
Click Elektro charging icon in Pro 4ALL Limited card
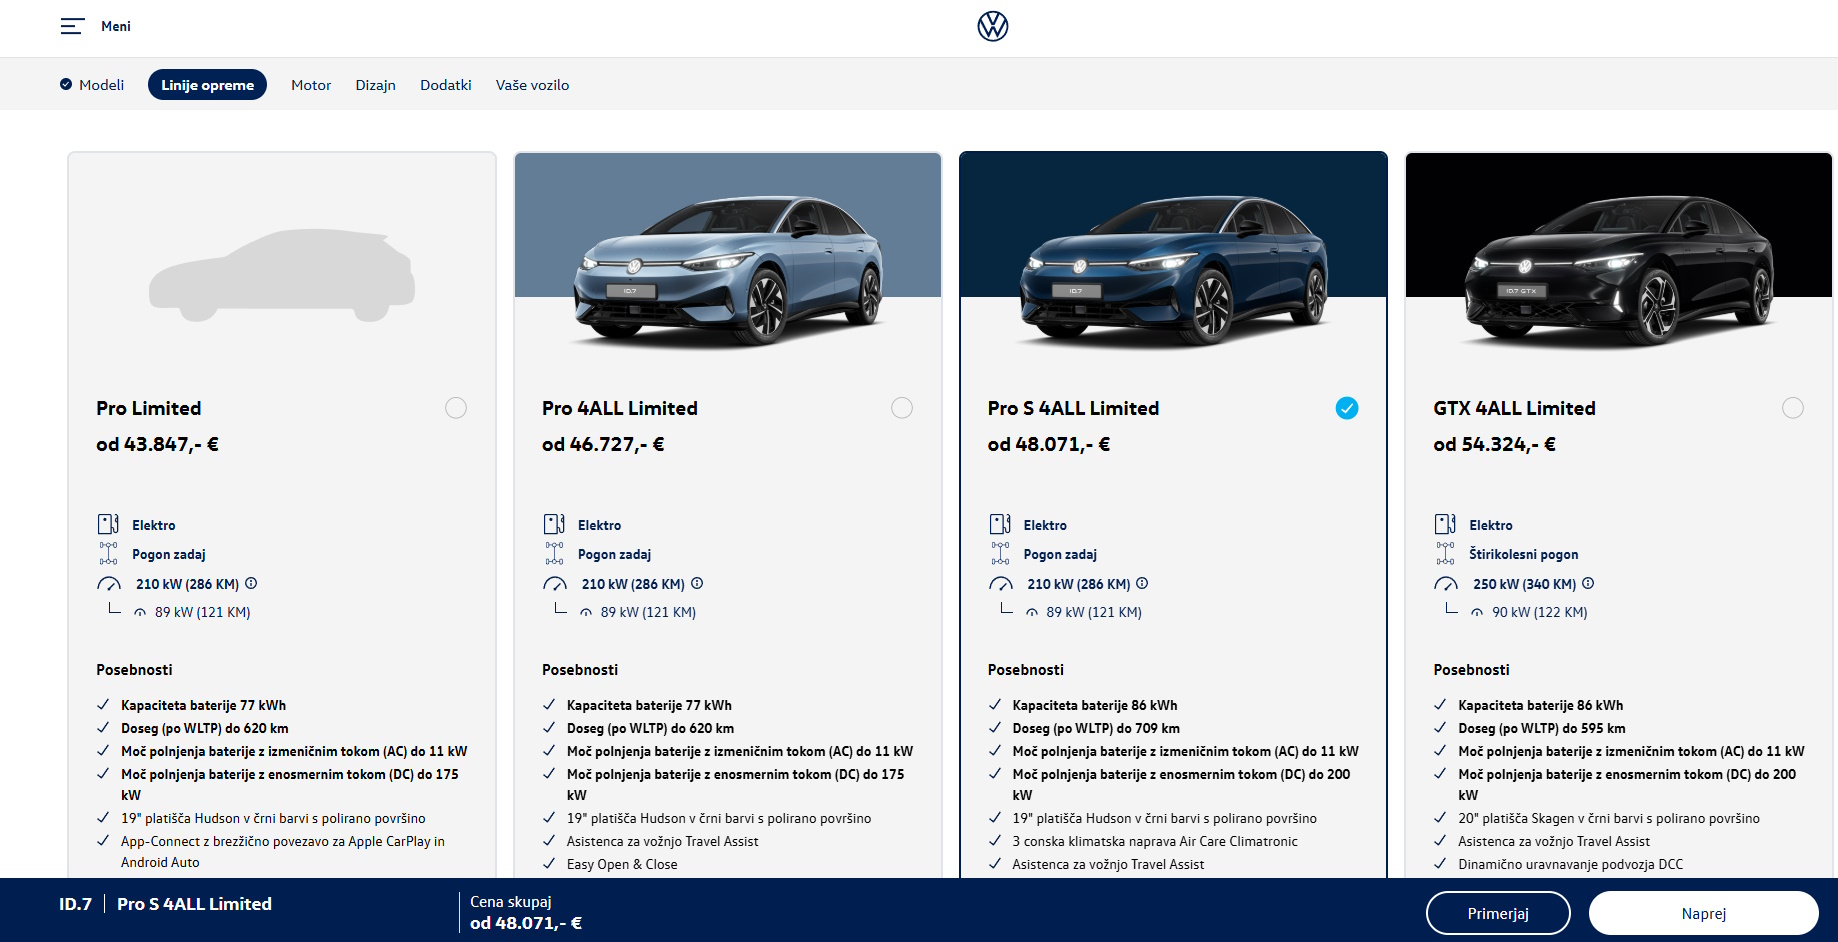coord(554,524)
